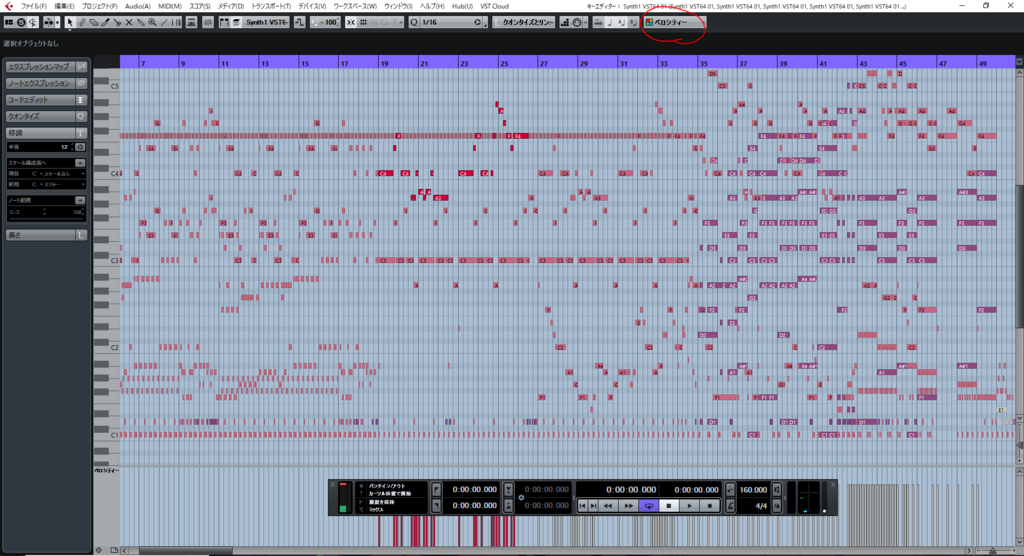This screenshot has width=1024, height=556.
Task: Select the Zoom magnifier tool
Action: (152, 22)
